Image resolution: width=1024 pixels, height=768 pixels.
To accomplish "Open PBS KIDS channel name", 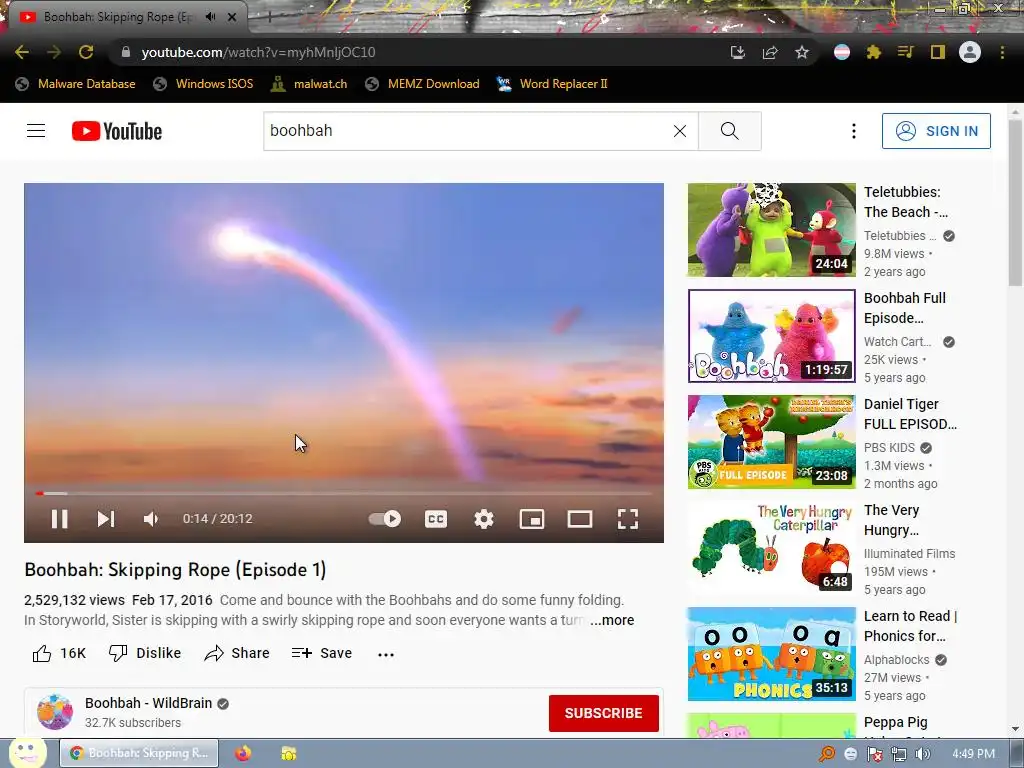I will coord(889,447).
